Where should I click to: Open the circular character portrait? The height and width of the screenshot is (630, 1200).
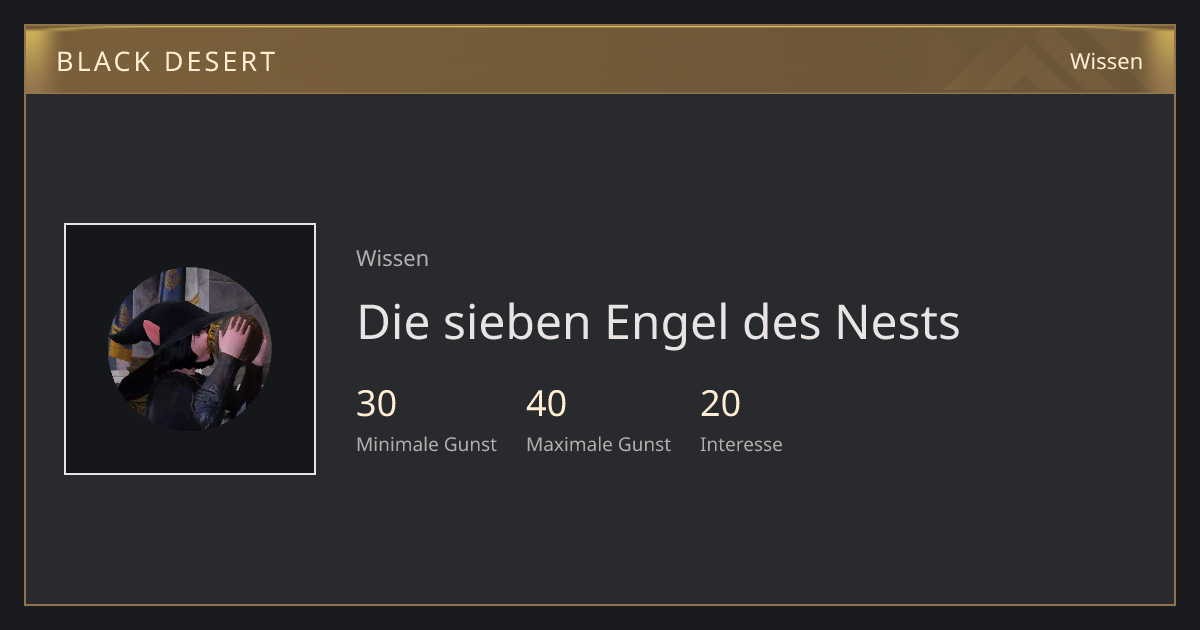tap(190, 349)
